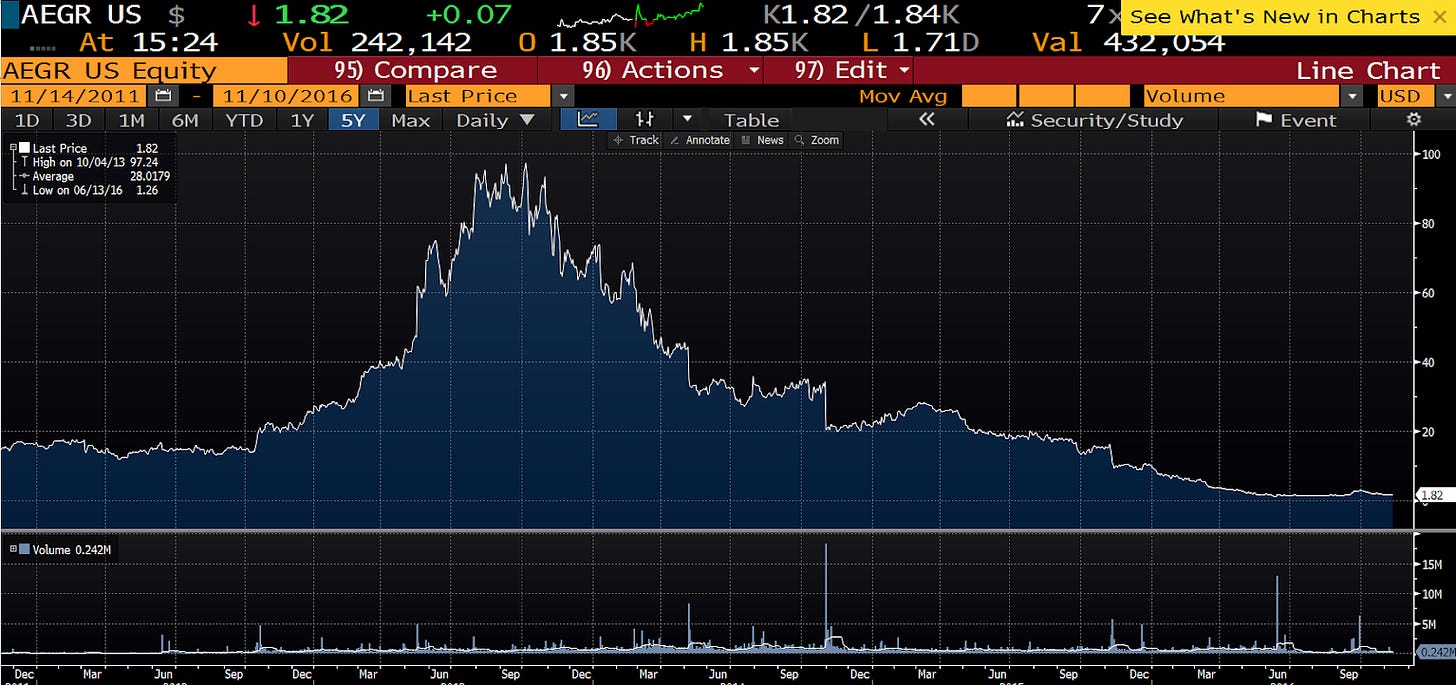Click the Volume study field box
This screenshot has width=1456, height=685.
(x=1243, y=96)
